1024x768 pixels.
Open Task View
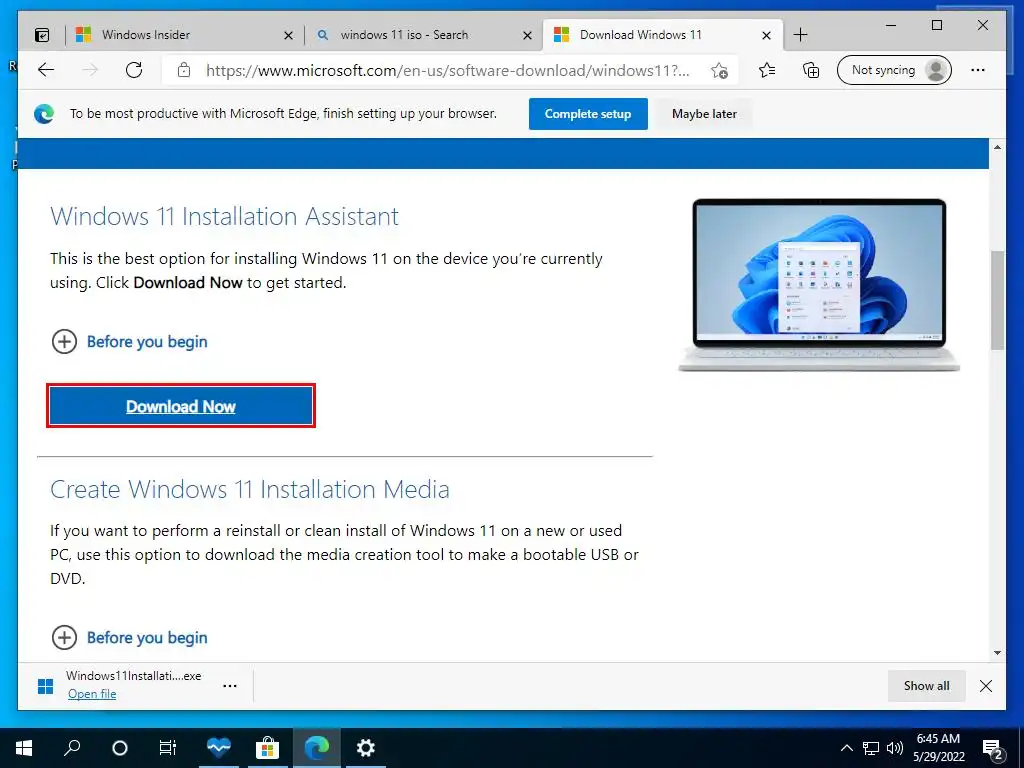(168, 748)
